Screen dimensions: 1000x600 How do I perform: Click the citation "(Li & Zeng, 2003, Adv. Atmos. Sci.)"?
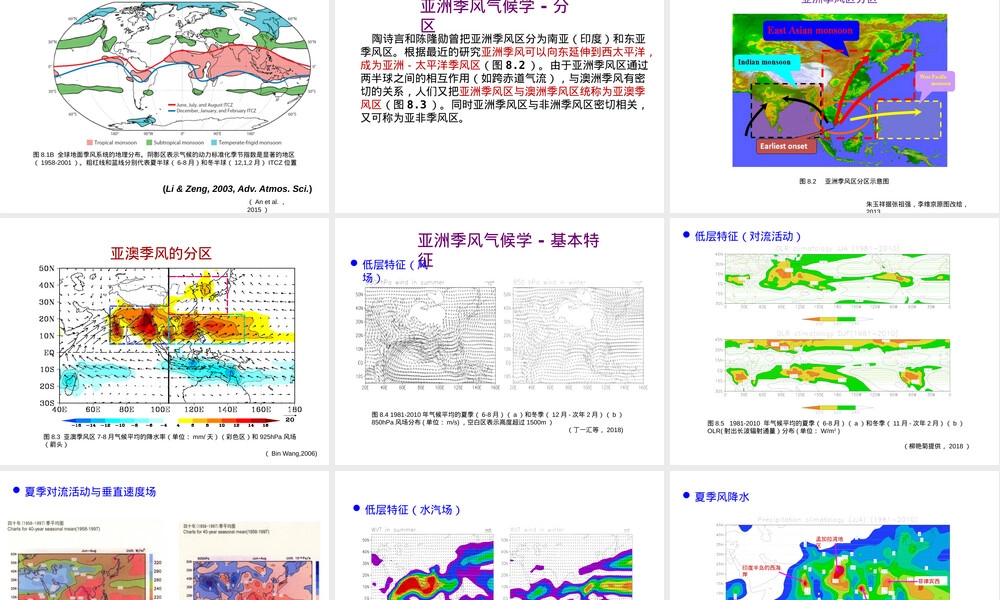(237, 189)
